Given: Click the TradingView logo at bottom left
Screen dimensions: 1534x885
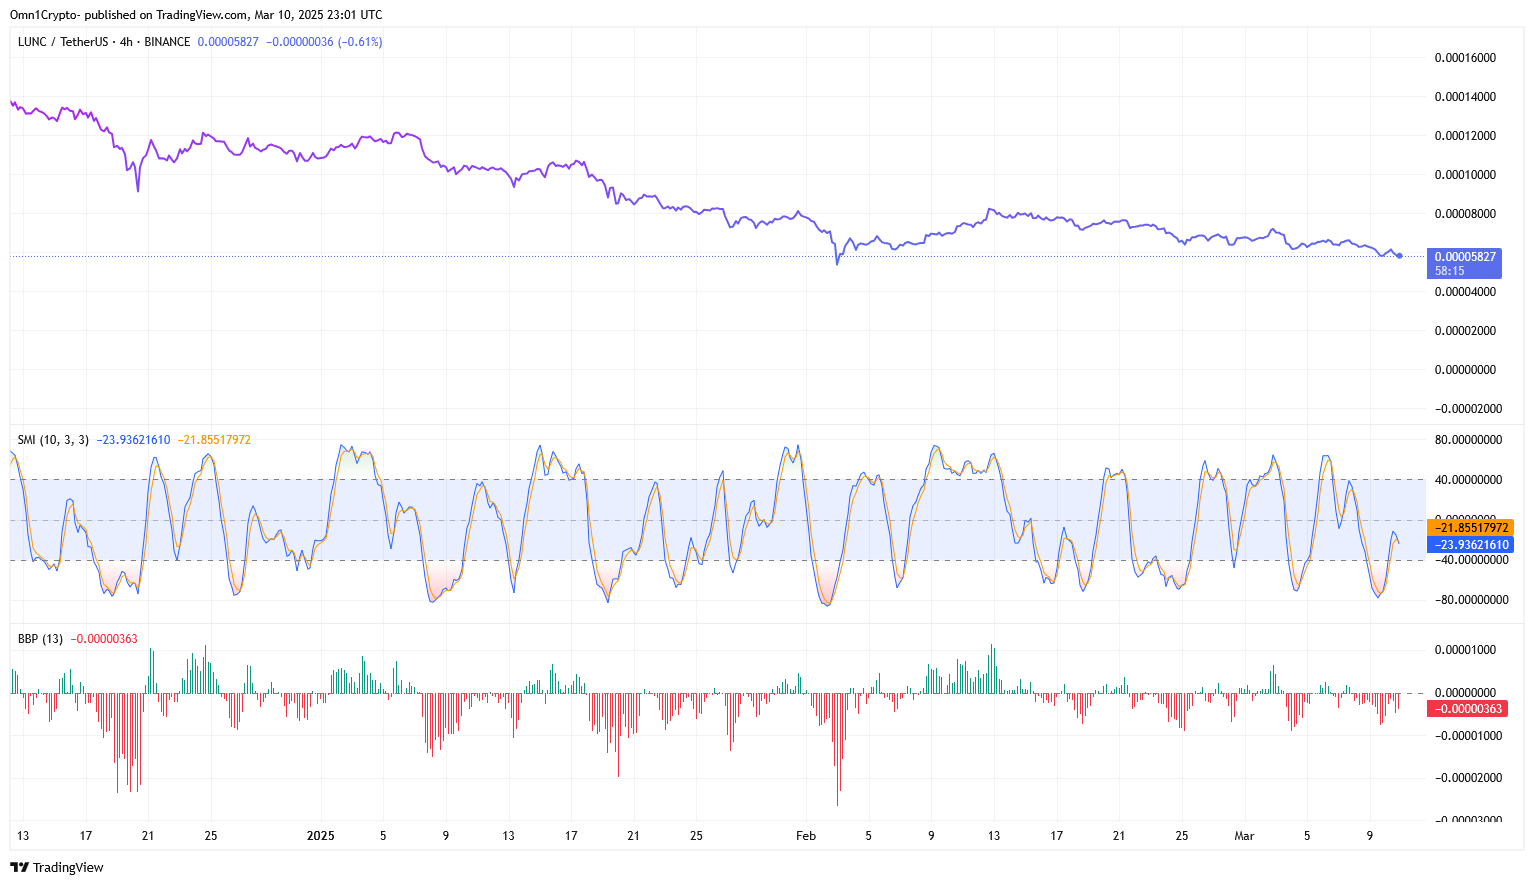Looking at the screenshot, I should [57, 867].
